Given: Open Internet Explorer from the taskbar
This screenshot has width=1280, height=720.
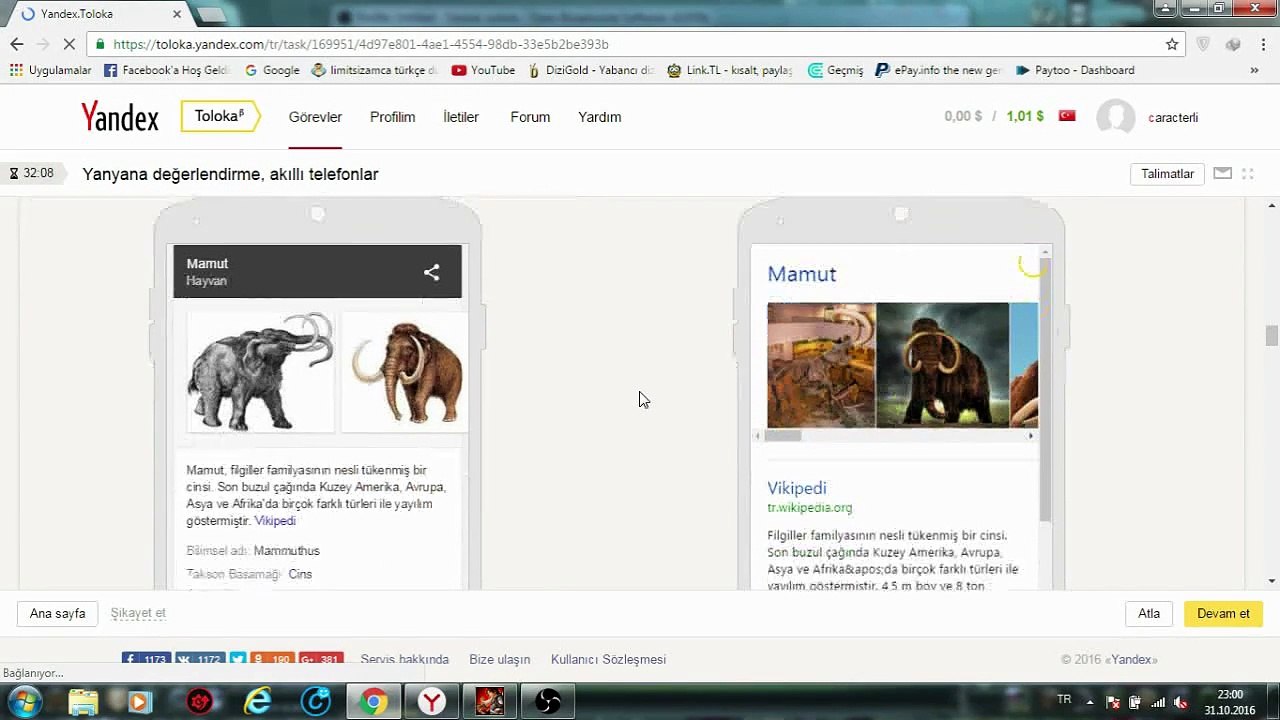Looking at the screenshot, I should pos(258,702).
